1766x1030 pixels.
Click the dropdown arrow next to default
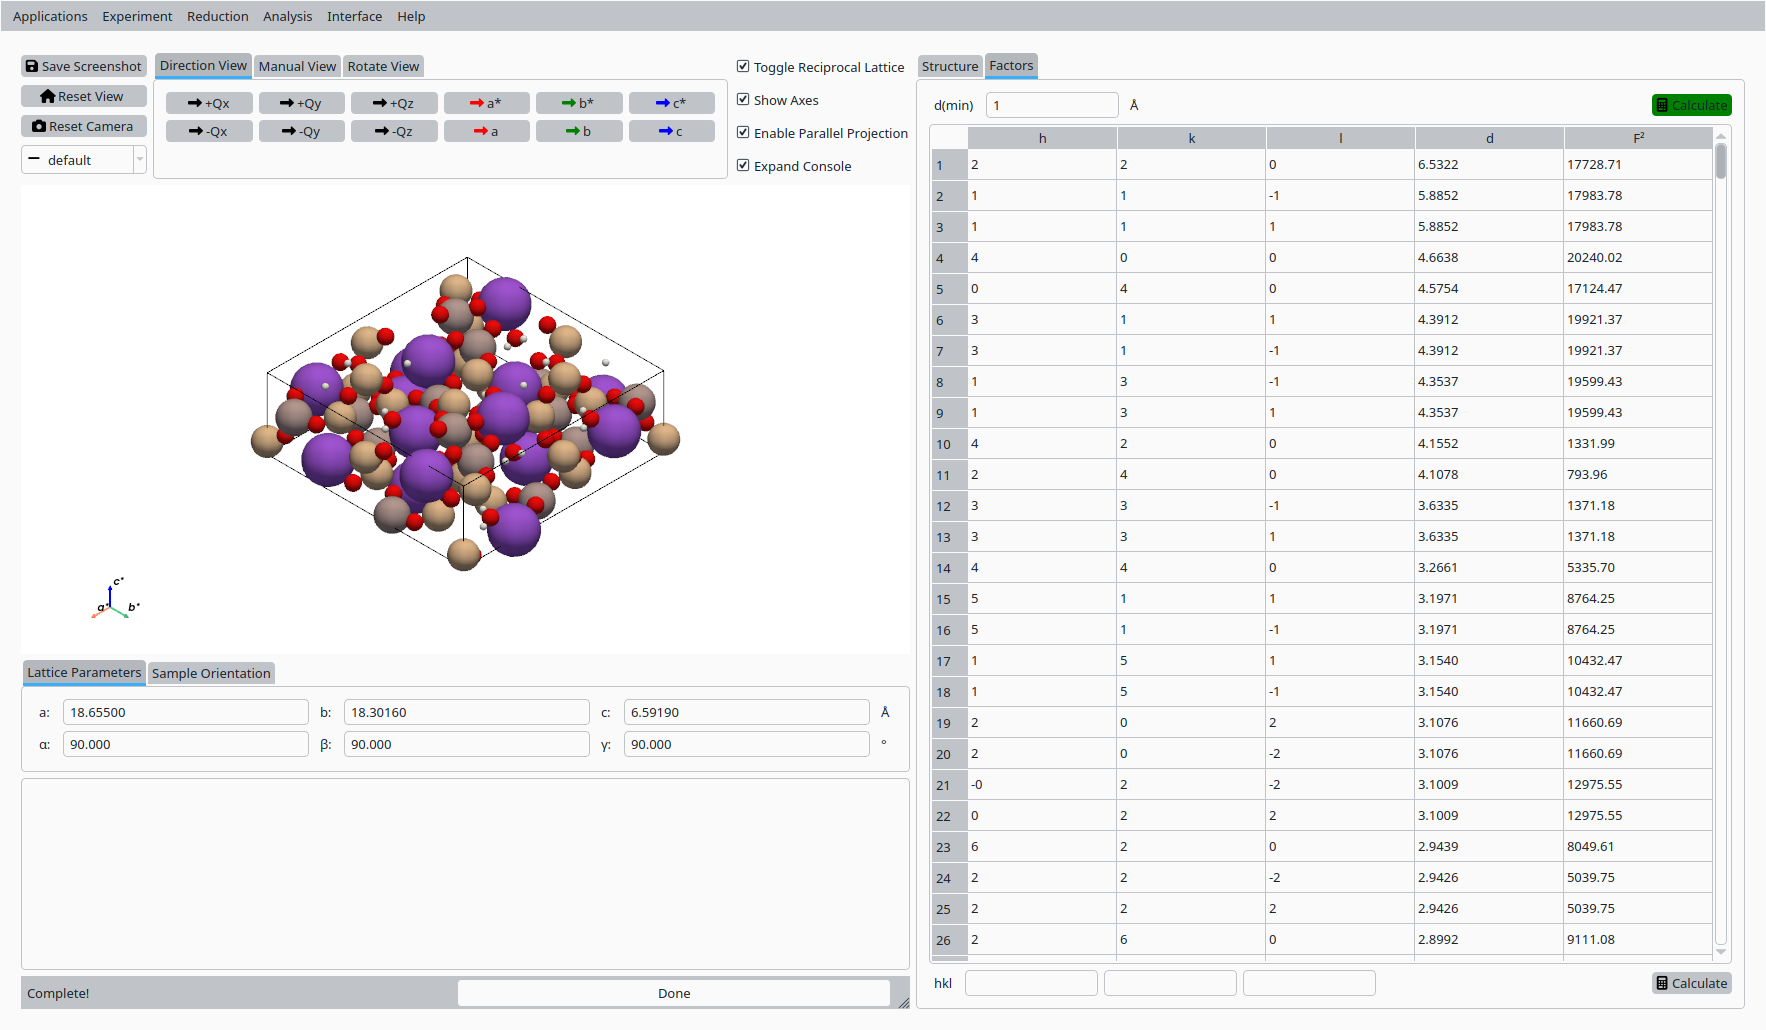(139, 159)
